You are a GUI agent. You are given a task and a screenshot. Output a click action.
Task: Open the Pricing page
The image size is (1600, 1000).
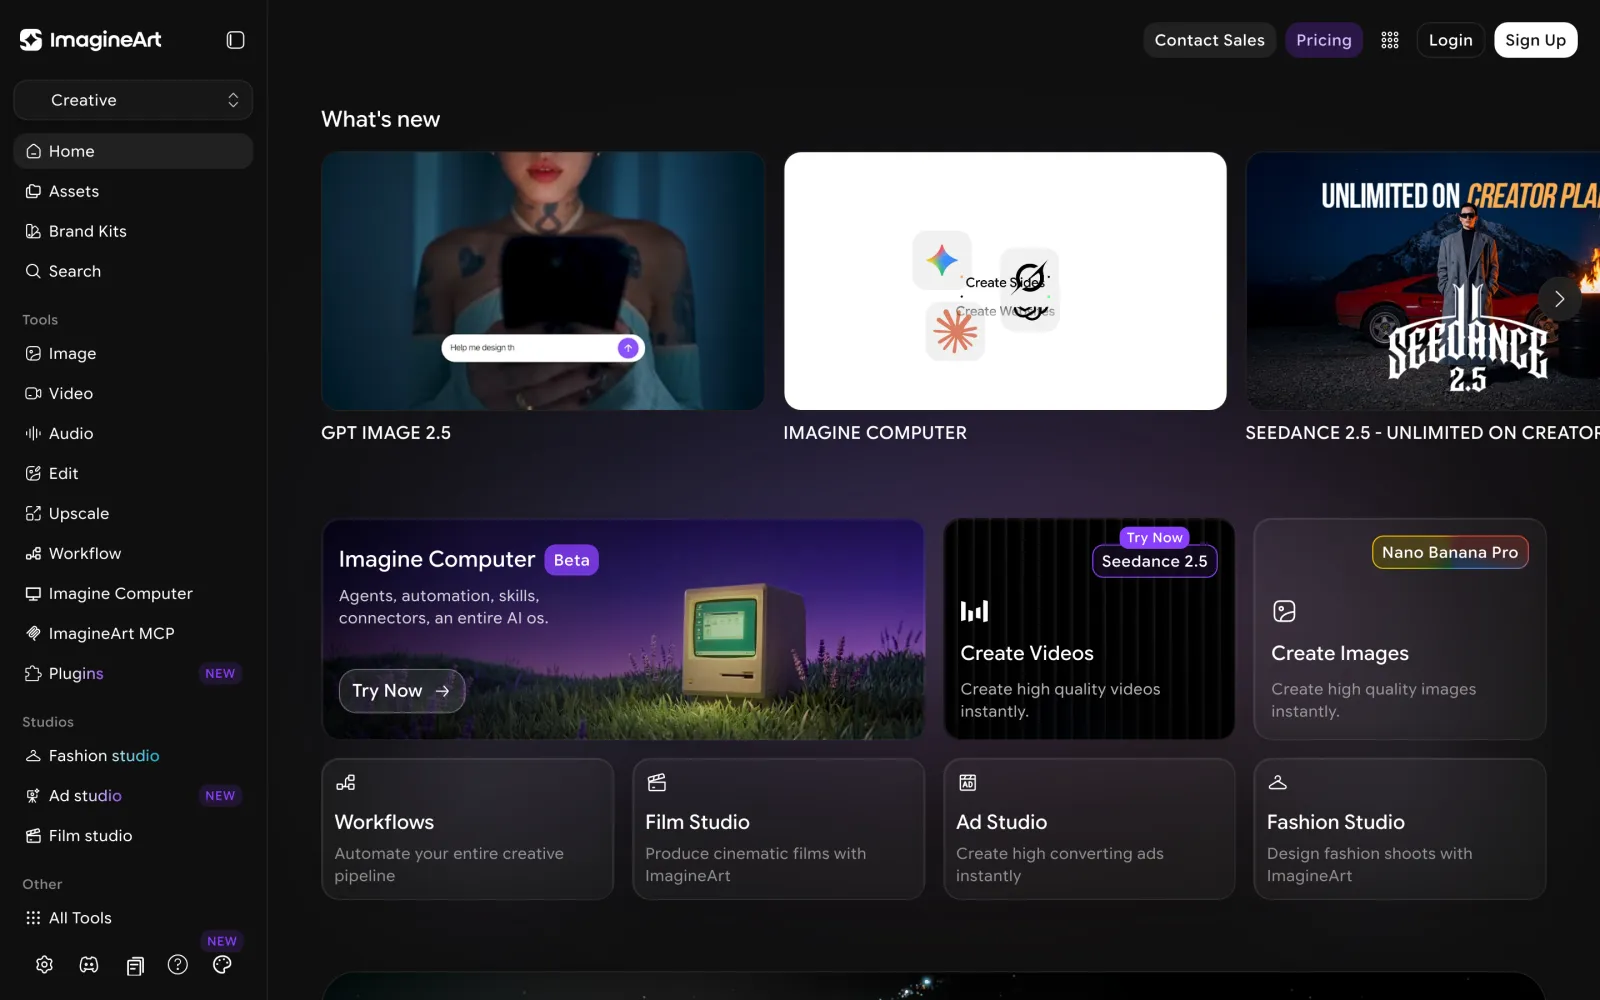tap(1324, 40)
